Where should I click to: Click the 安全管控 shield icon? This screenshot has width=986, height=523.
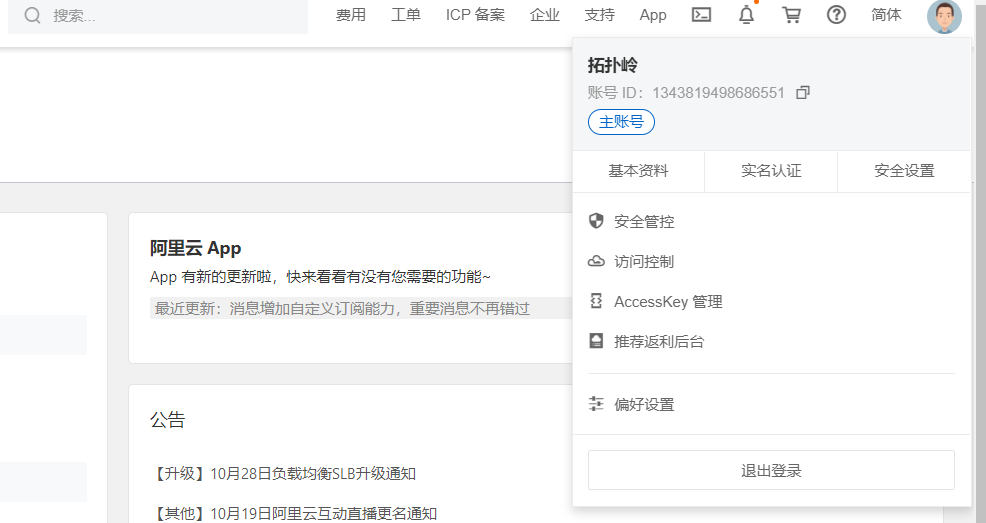pos(596,221)
